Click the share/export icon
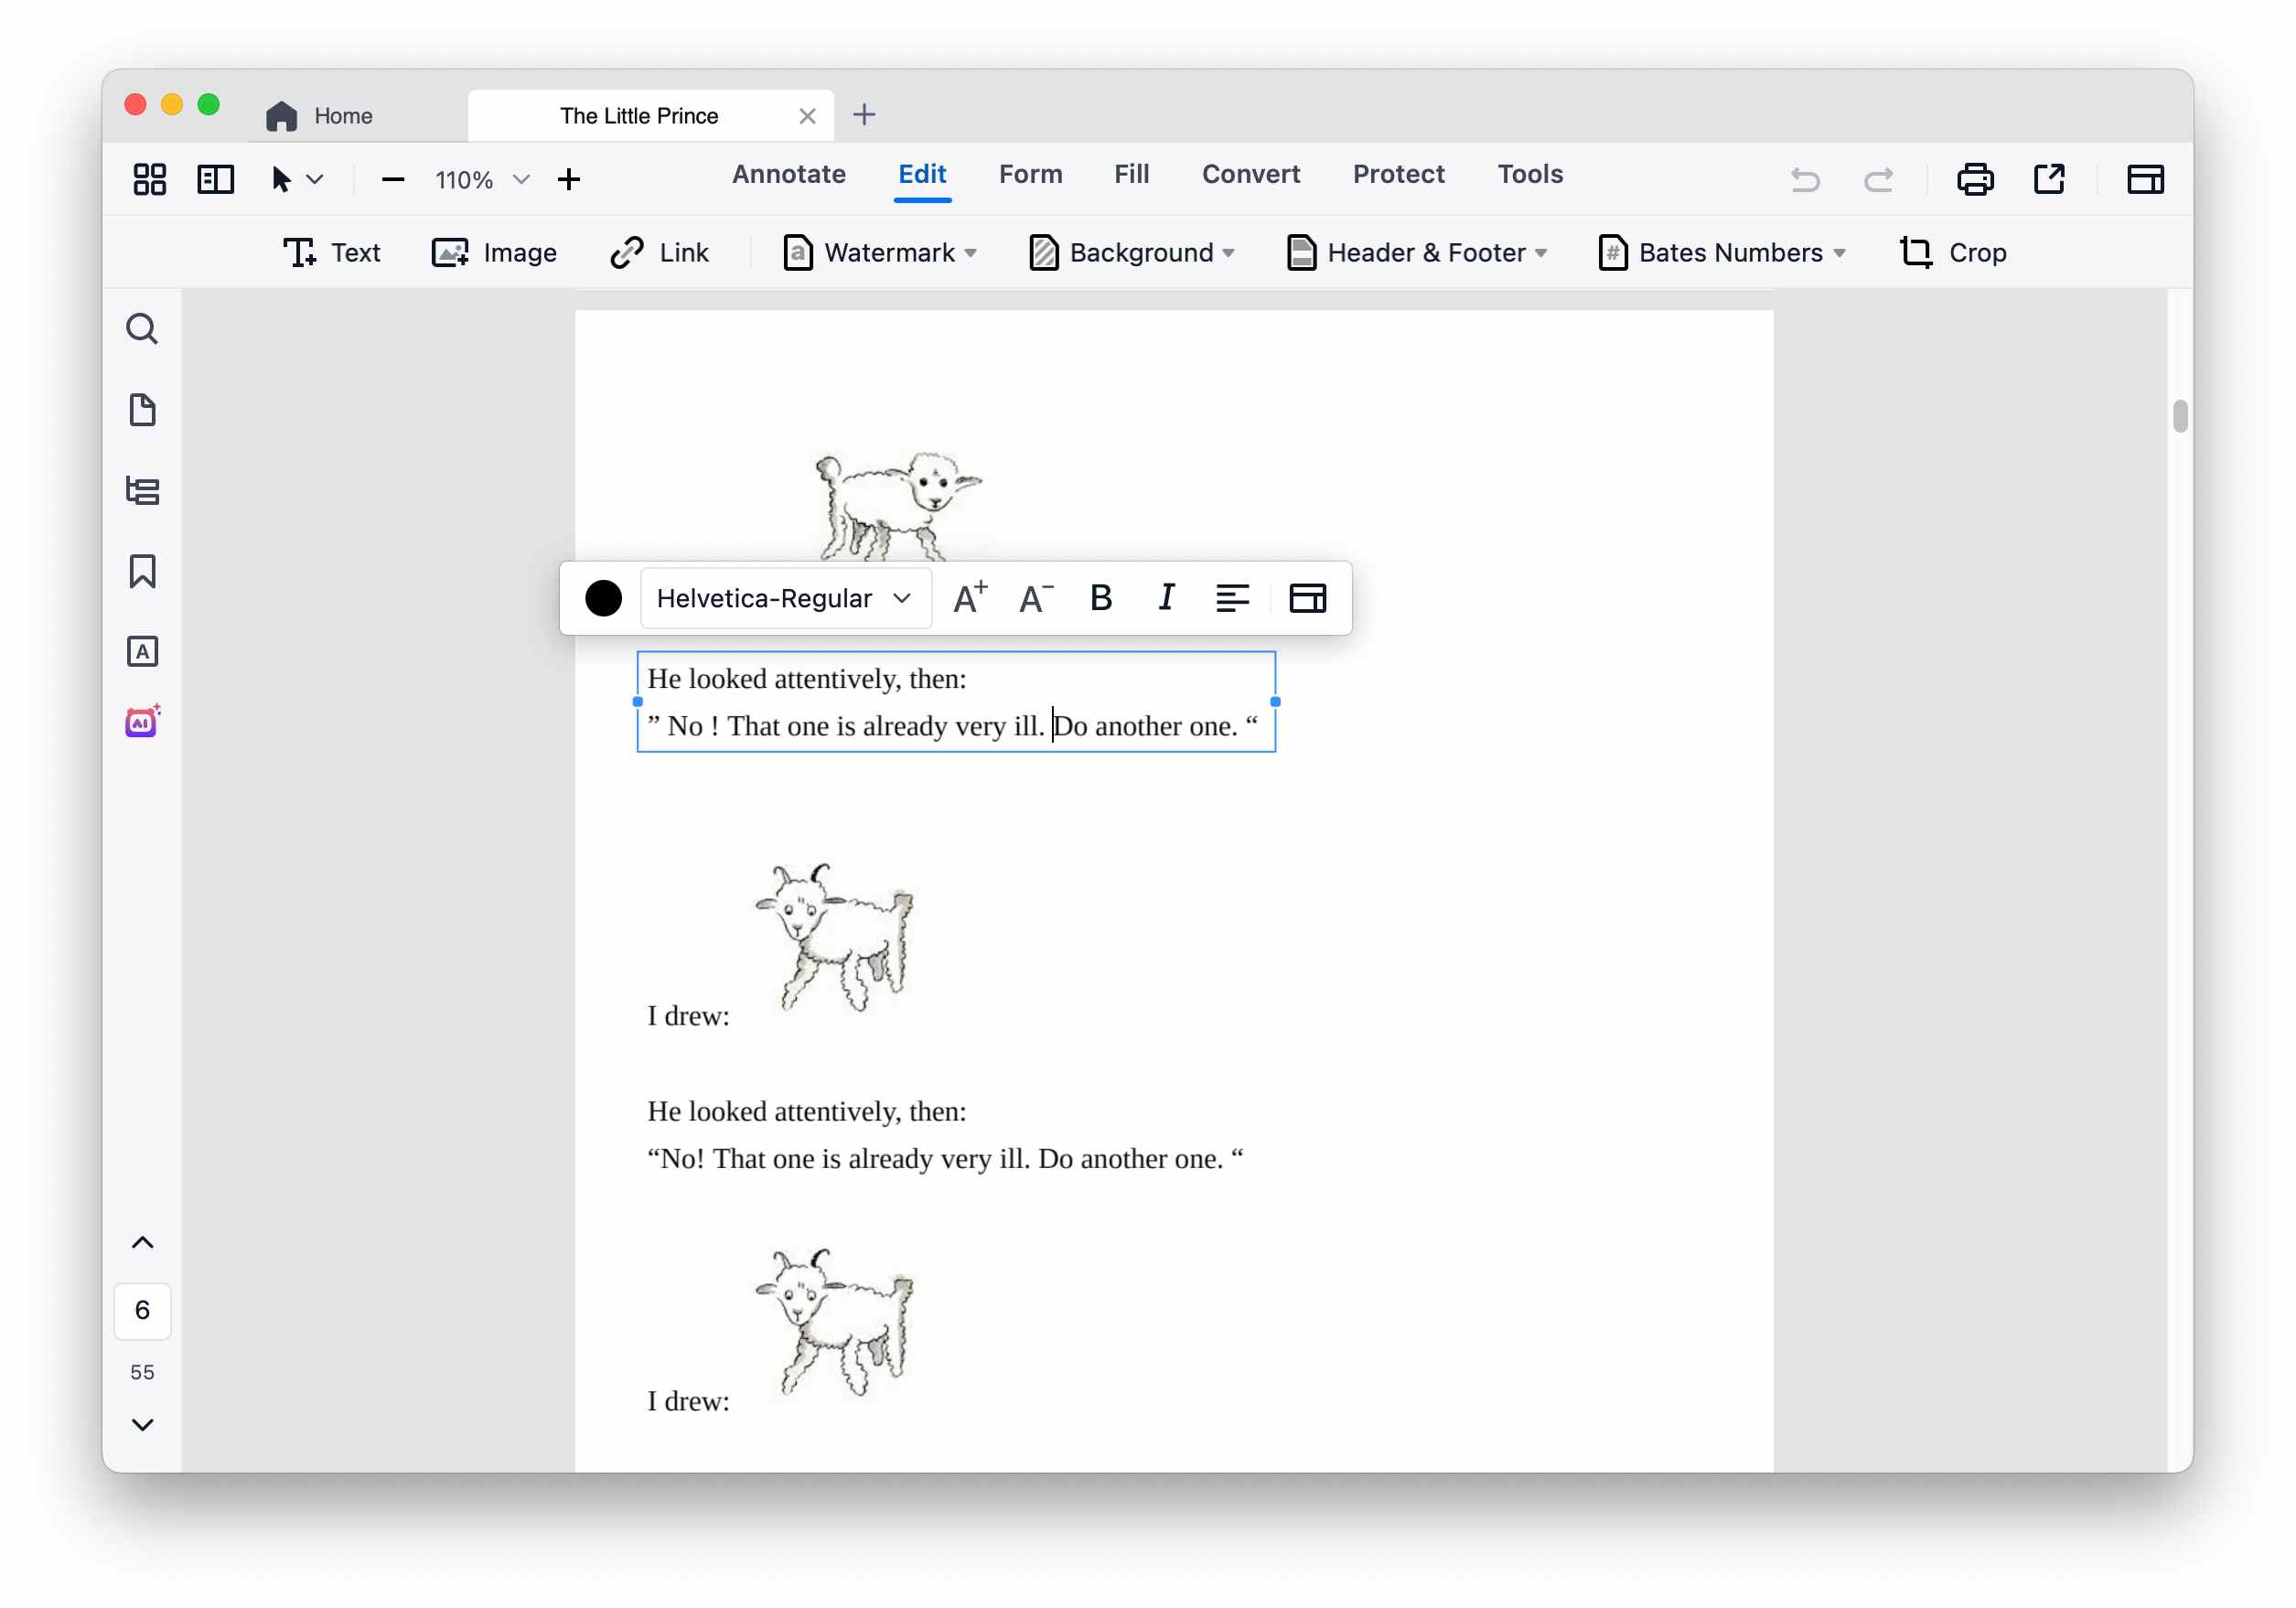 (2049, 180)
